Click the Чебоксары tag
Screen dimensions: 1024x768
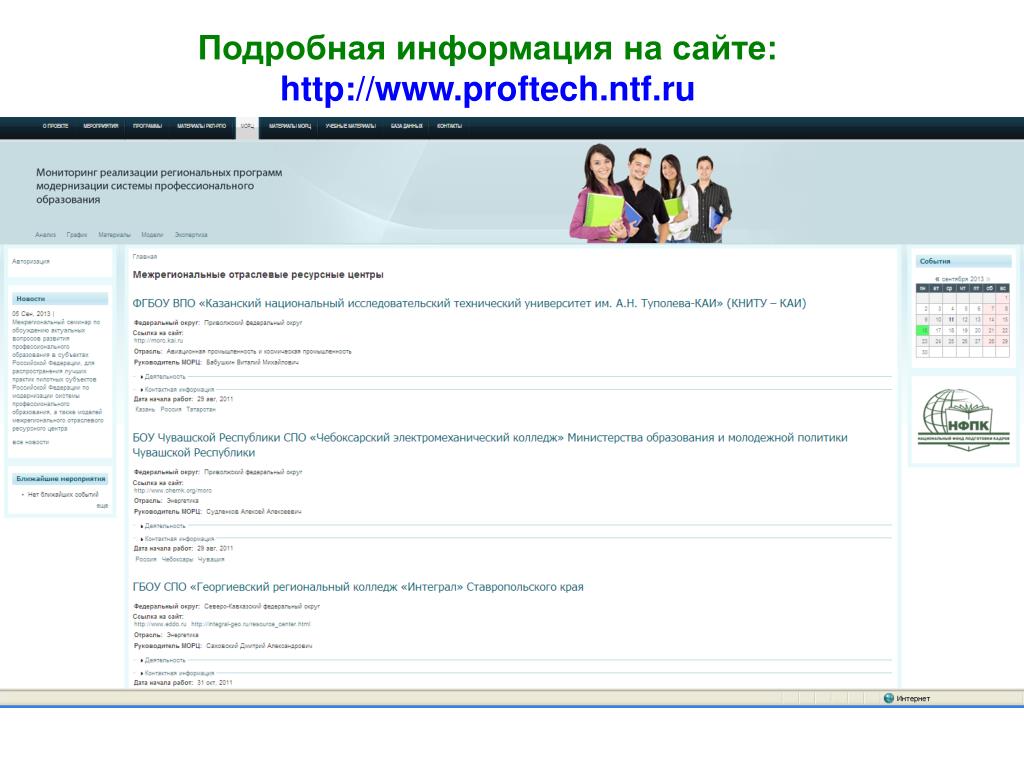coord(177,559)
